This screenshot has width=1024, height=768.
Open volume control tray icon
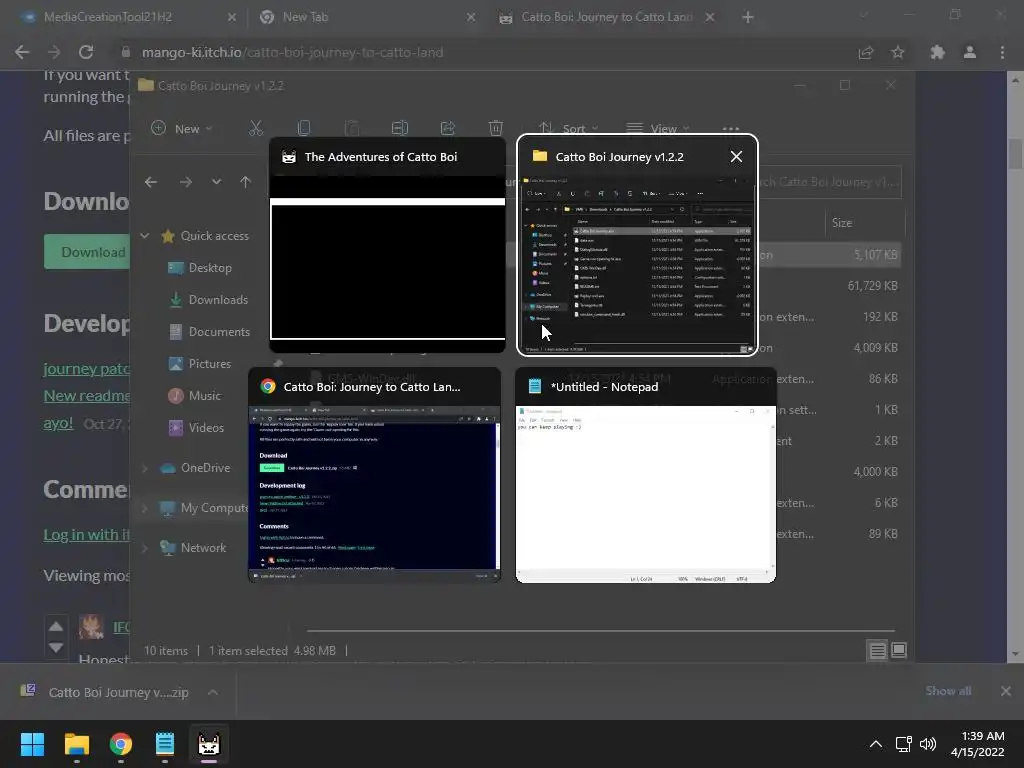coord(927,744)
